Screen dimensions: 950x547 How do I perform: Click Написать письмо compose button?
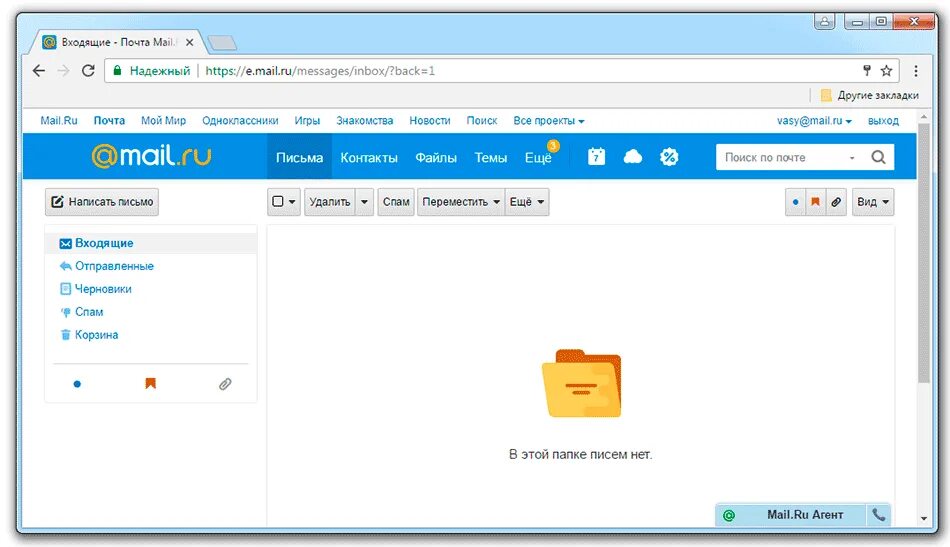pyautogui.click(x=102, y=202)
